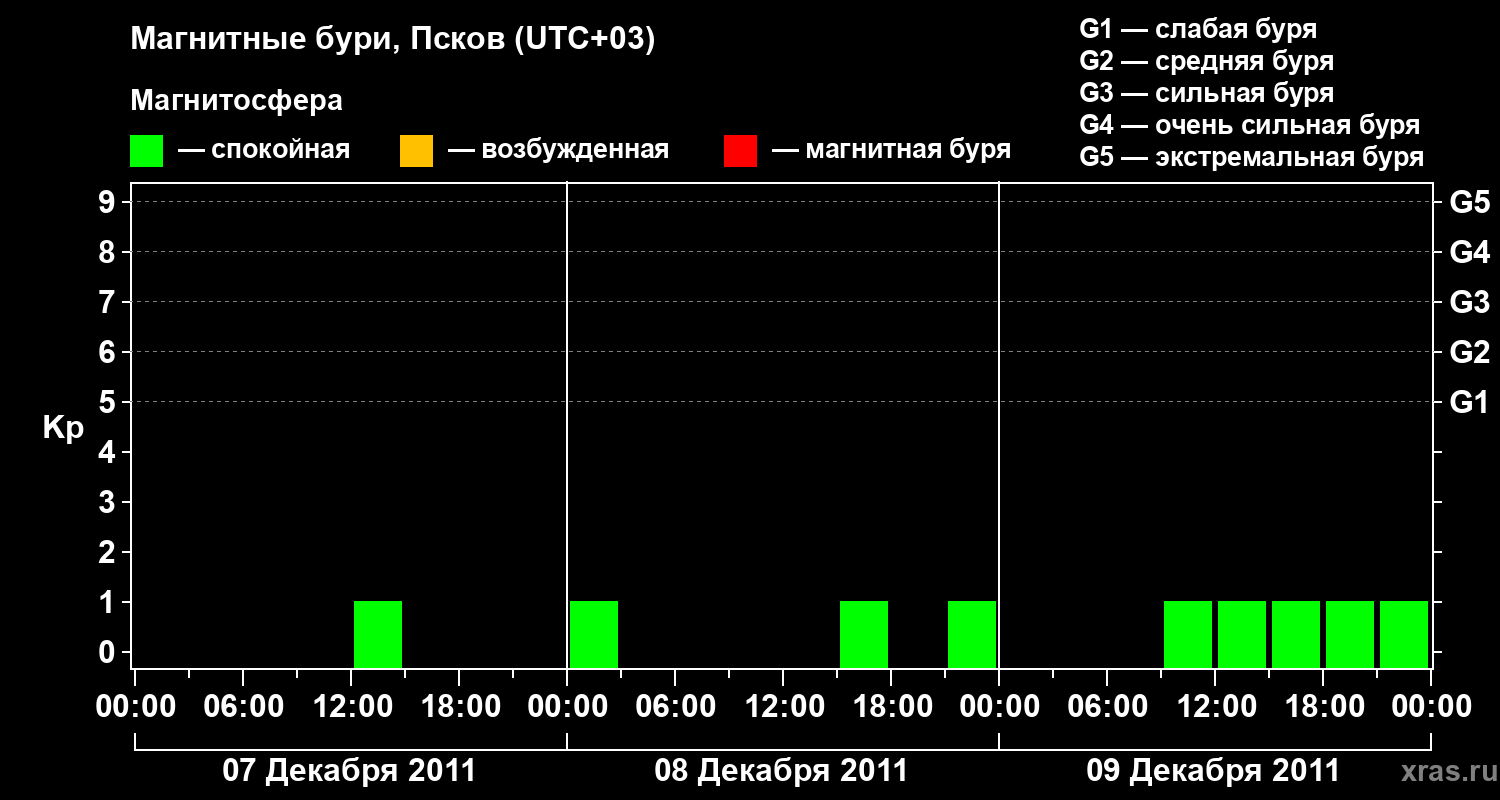This screenshot has width=1500, height=800.
Task: Click the 00:00 label ending 09 Декабря
Action: (1431, 706)
